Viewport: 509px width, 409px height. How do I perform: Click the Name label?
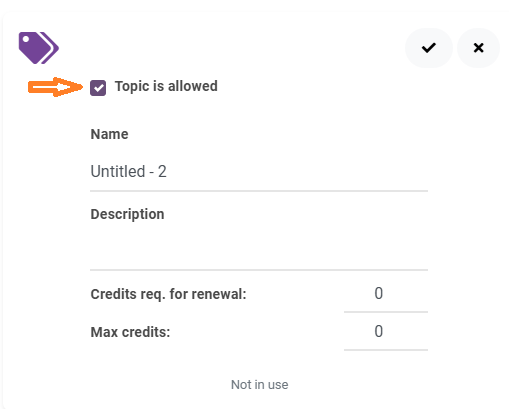pos(109,134)
